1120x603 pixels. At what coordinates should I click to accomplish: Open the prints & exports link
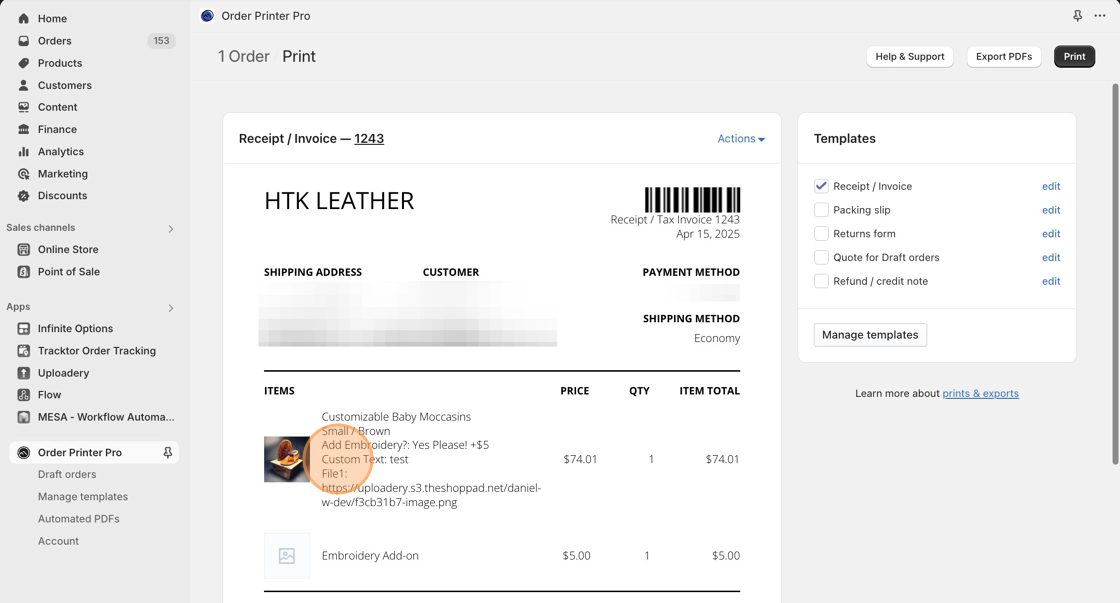point(980,394)
